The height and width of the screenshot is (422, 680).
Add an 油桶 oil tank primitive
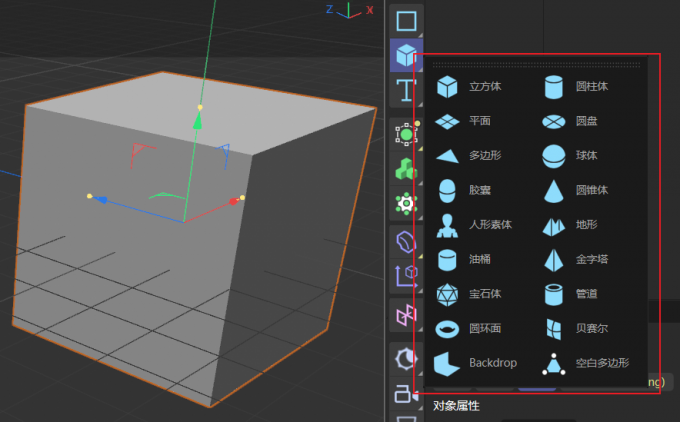(x=463, y=259)
